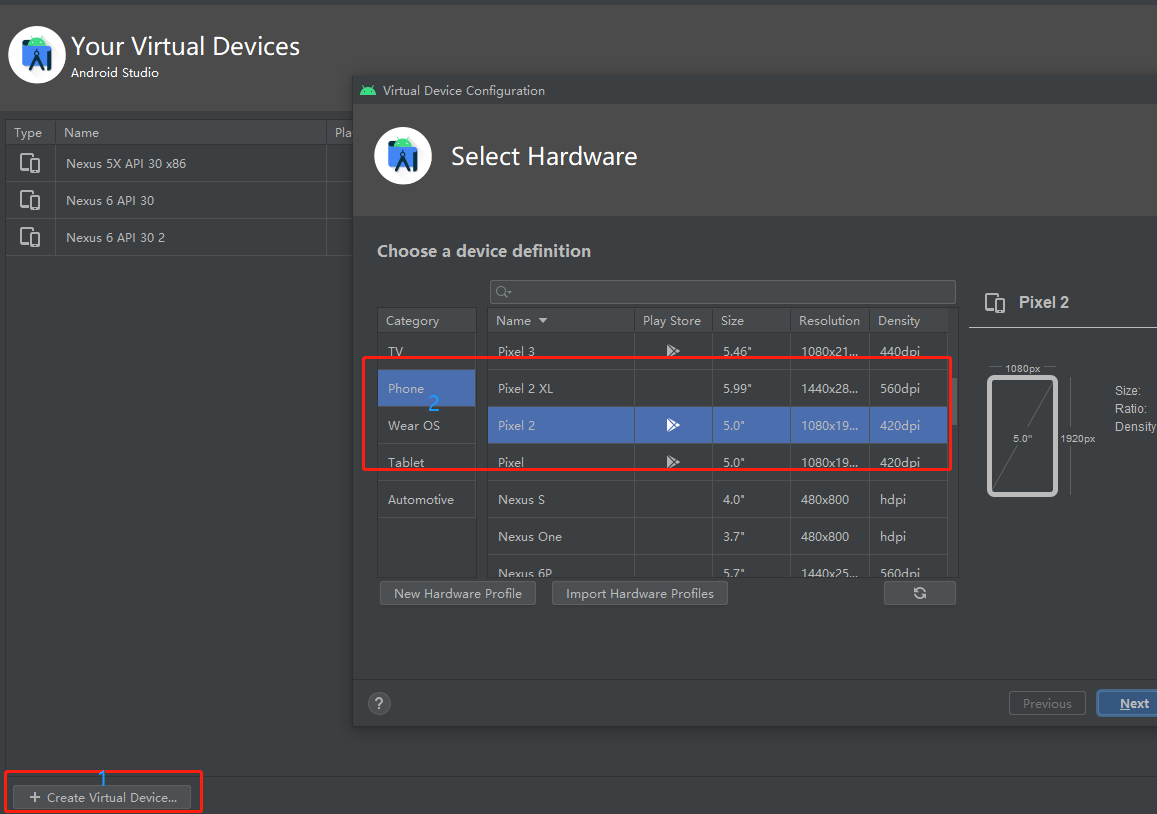The image size is (1157, 814).
Task: Click the device icon for Nexus 6 API 30
Action: click(30, 200)
